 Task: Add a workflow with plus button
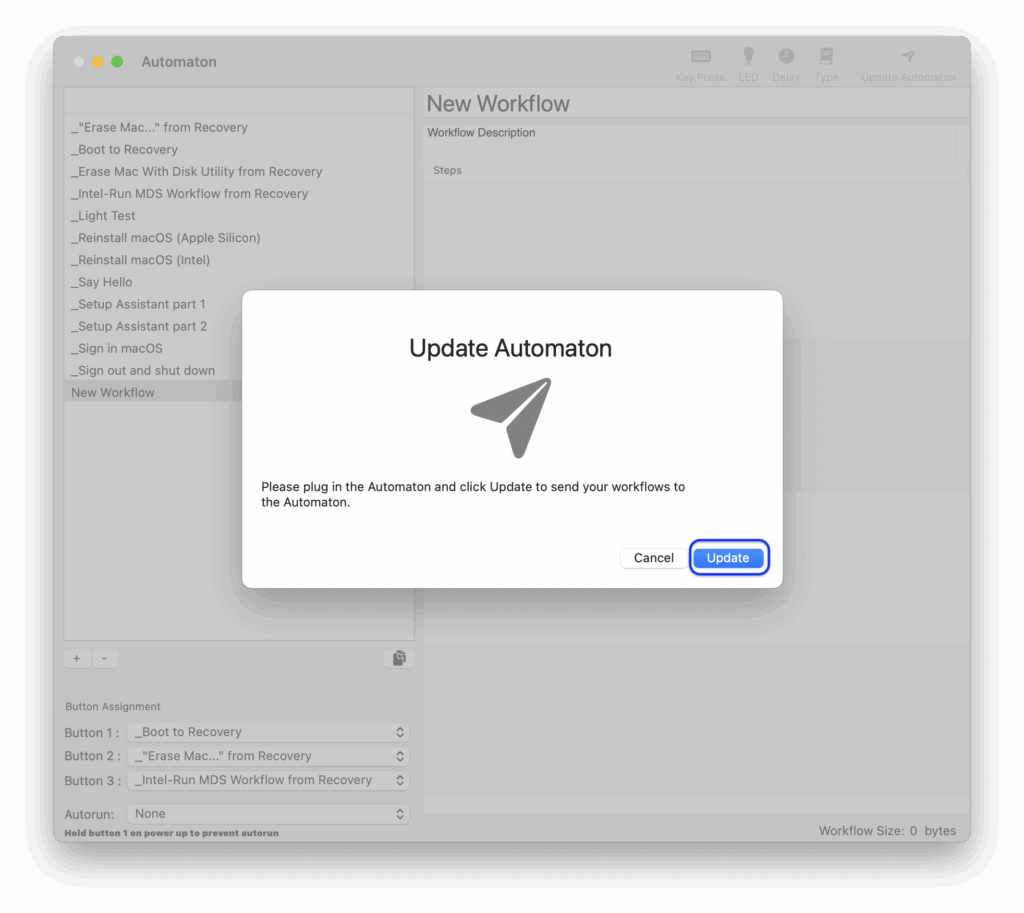tap(77, 658)
